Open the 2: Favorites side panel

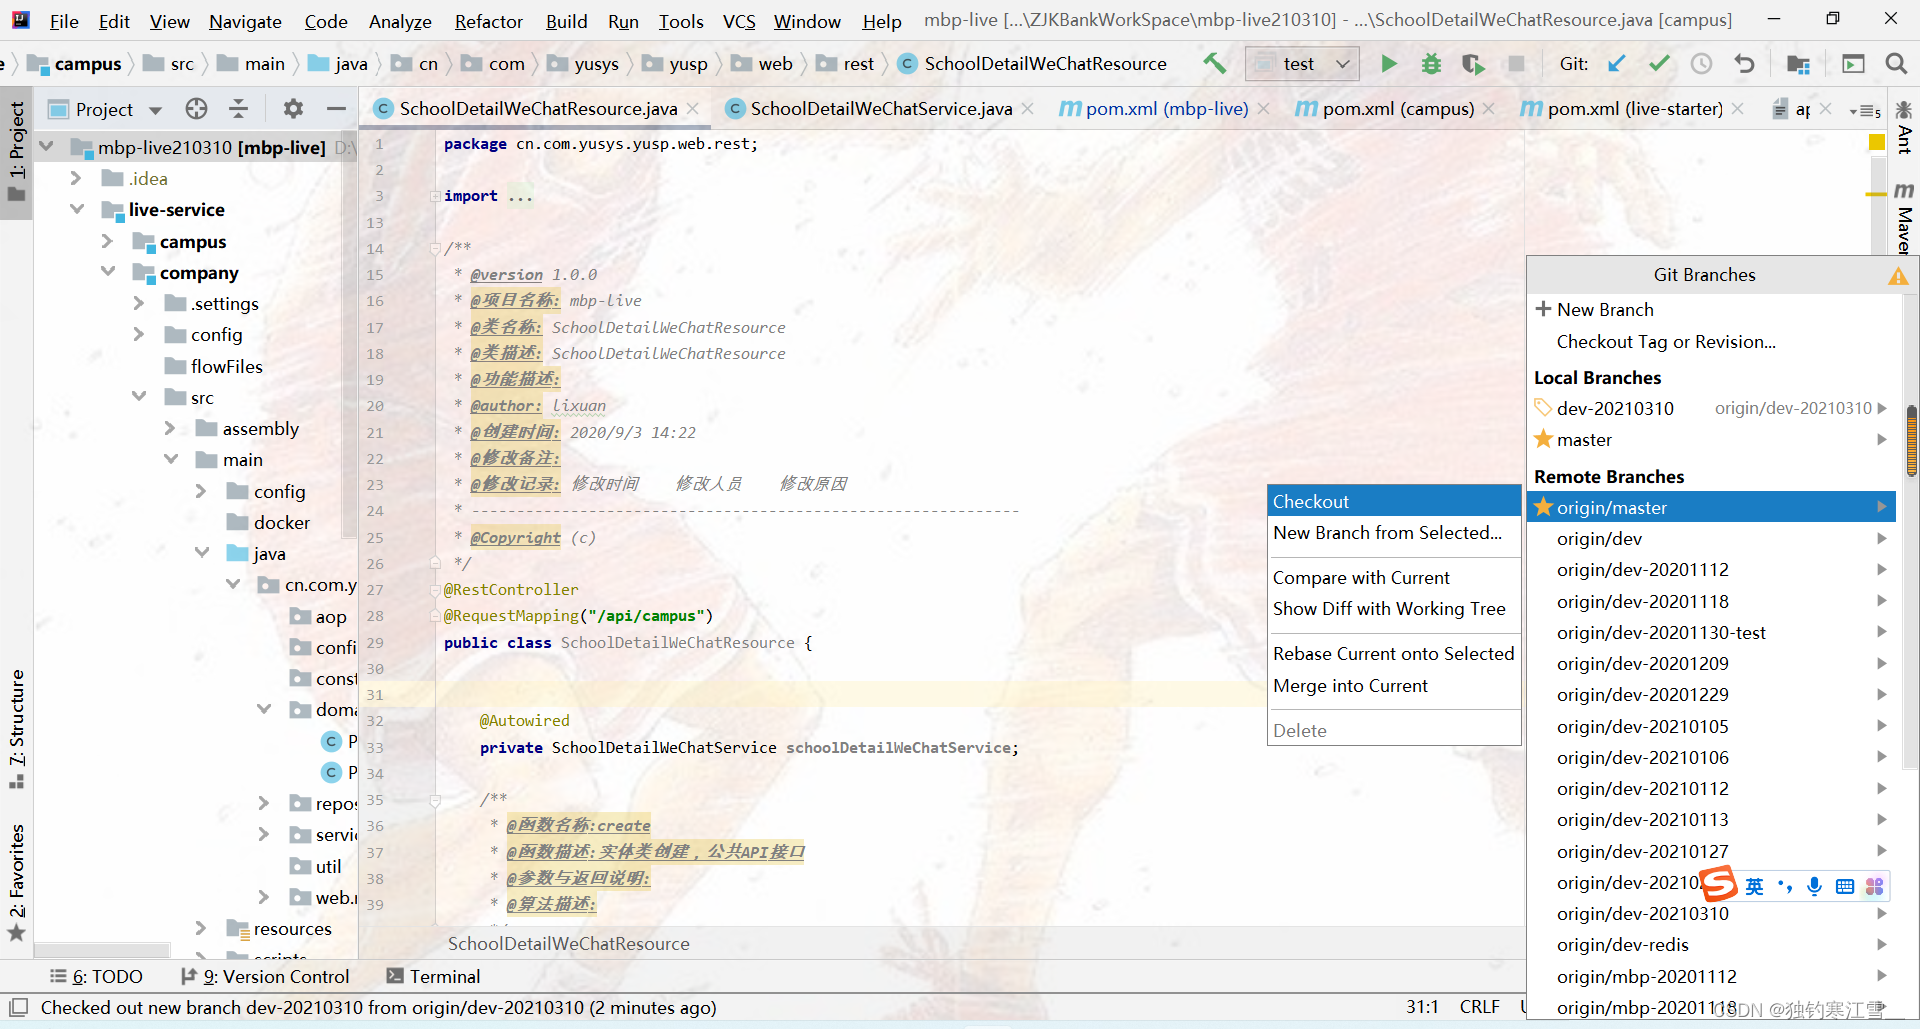[17, 881]
